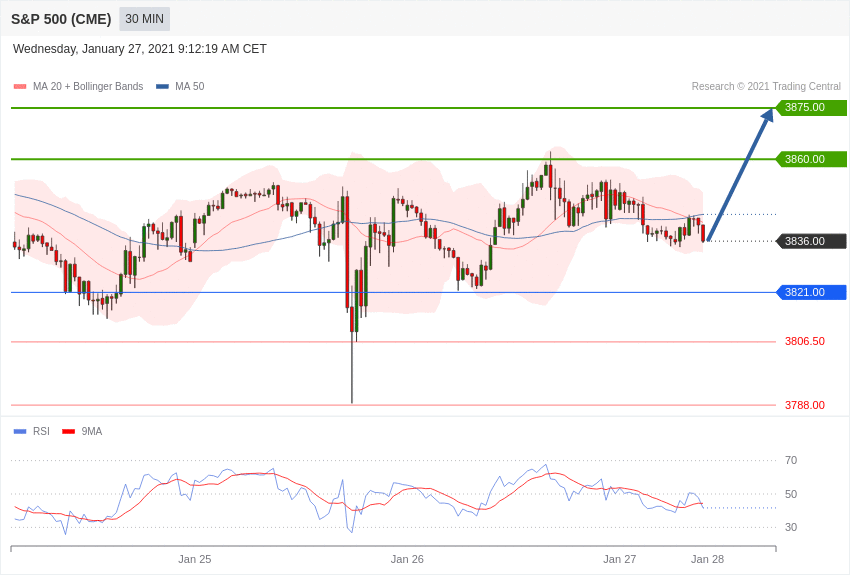850x576 pixels.
Task: Click the Jan 26 date axis label
Action: (x=407, y=559)
